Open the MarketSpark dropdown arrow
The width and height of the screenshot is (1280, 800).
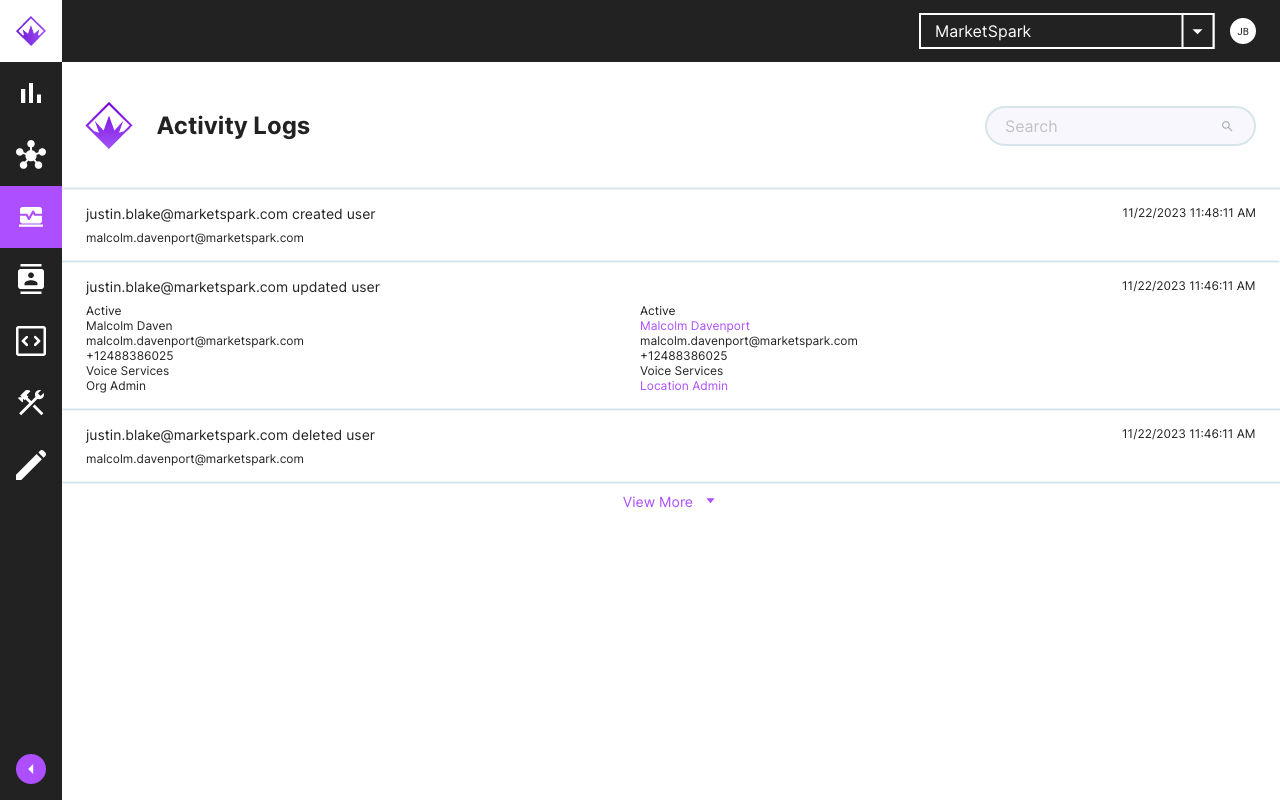click(x=1198, y=31)
